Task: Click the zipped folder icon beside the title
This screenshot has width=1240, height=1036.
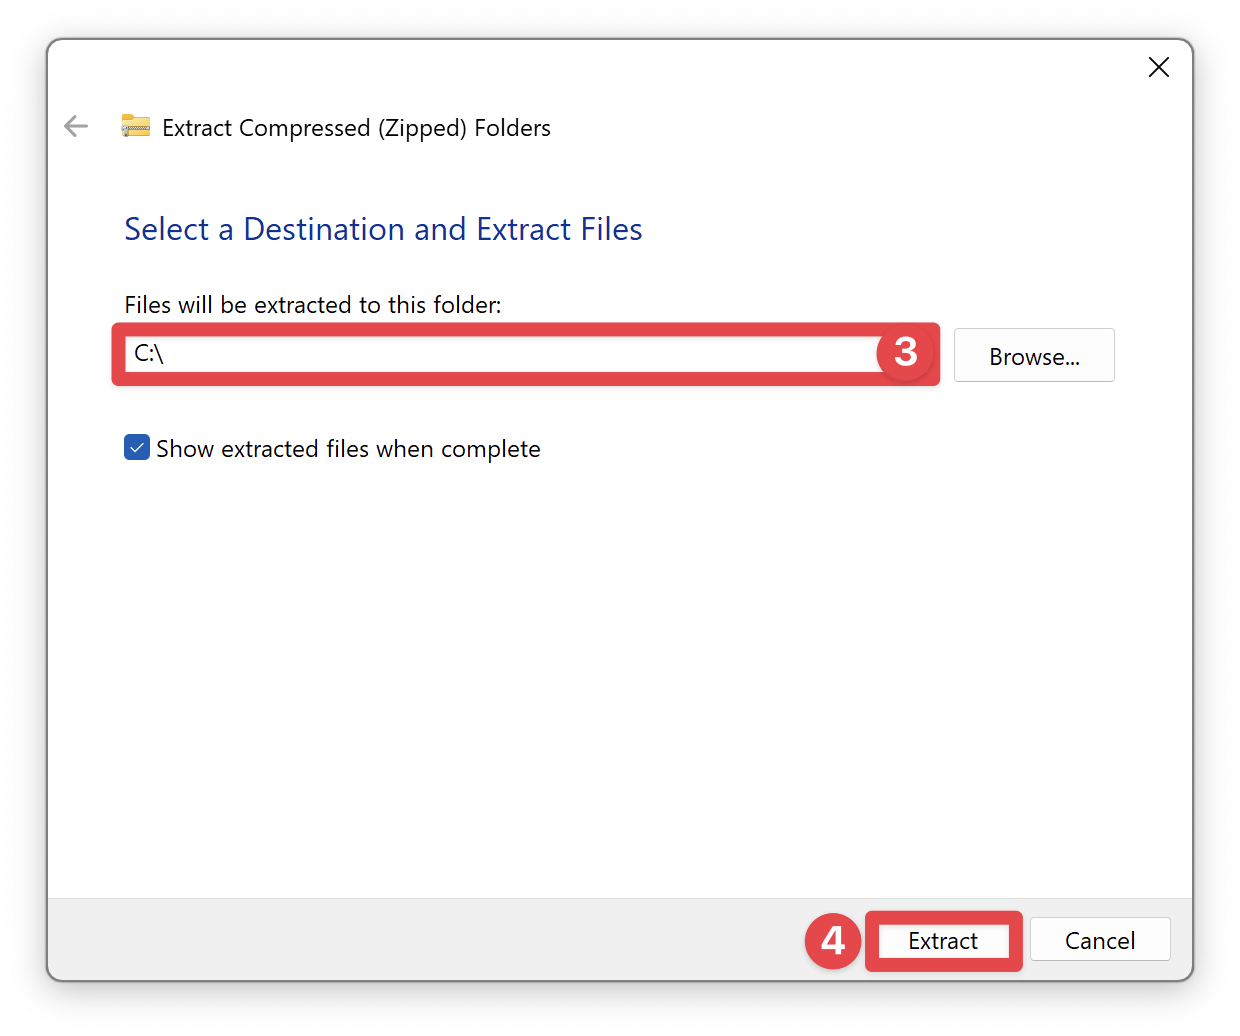Action: 135,126
